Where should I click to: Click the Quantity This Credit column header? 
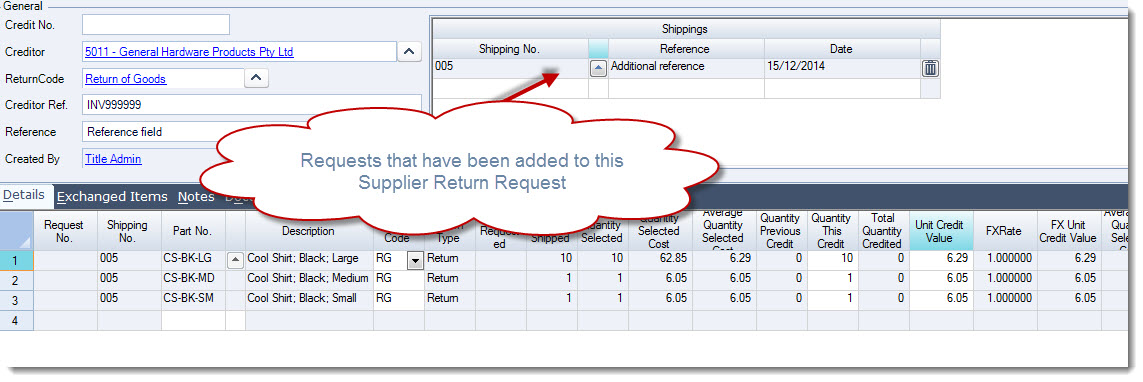832,230
